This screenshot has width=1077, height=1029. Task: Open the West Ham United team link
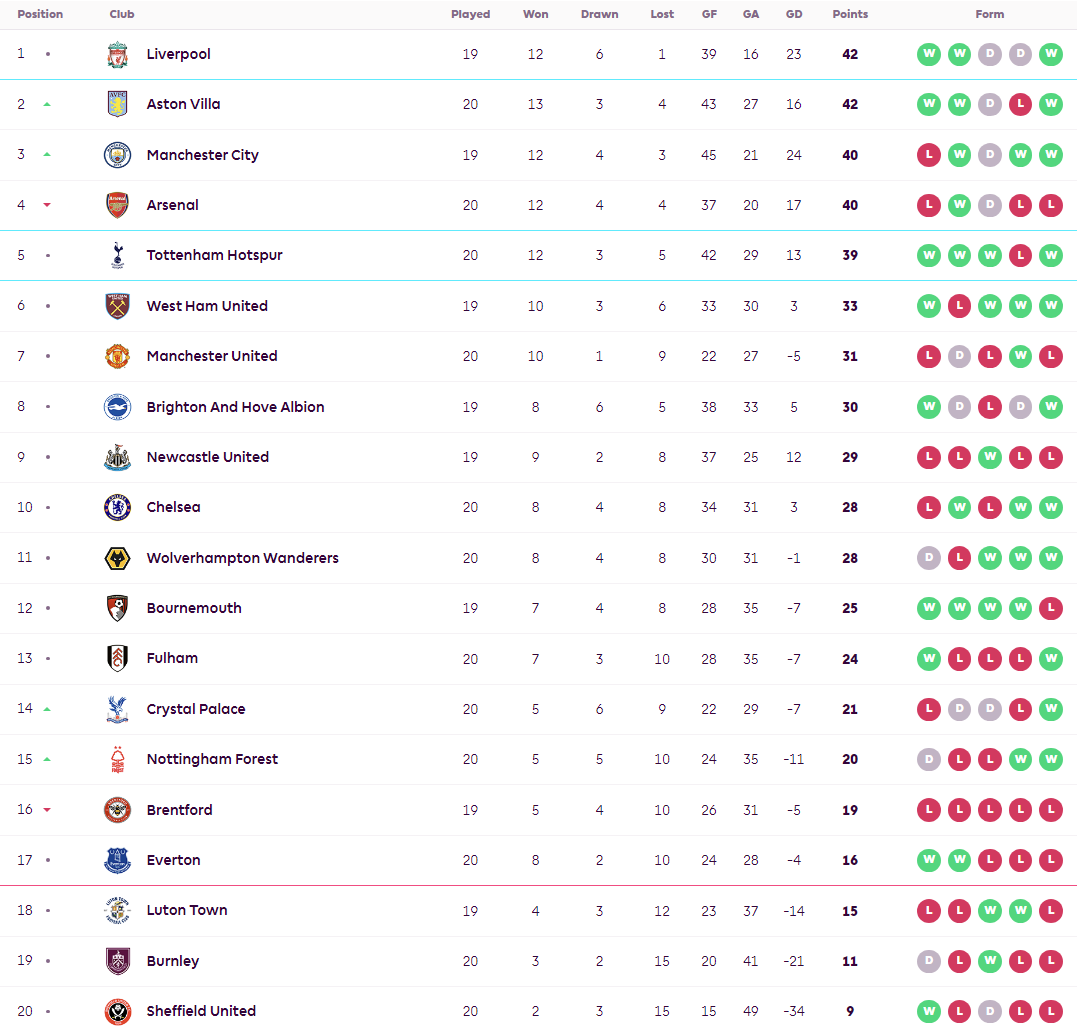pos(207,306)
